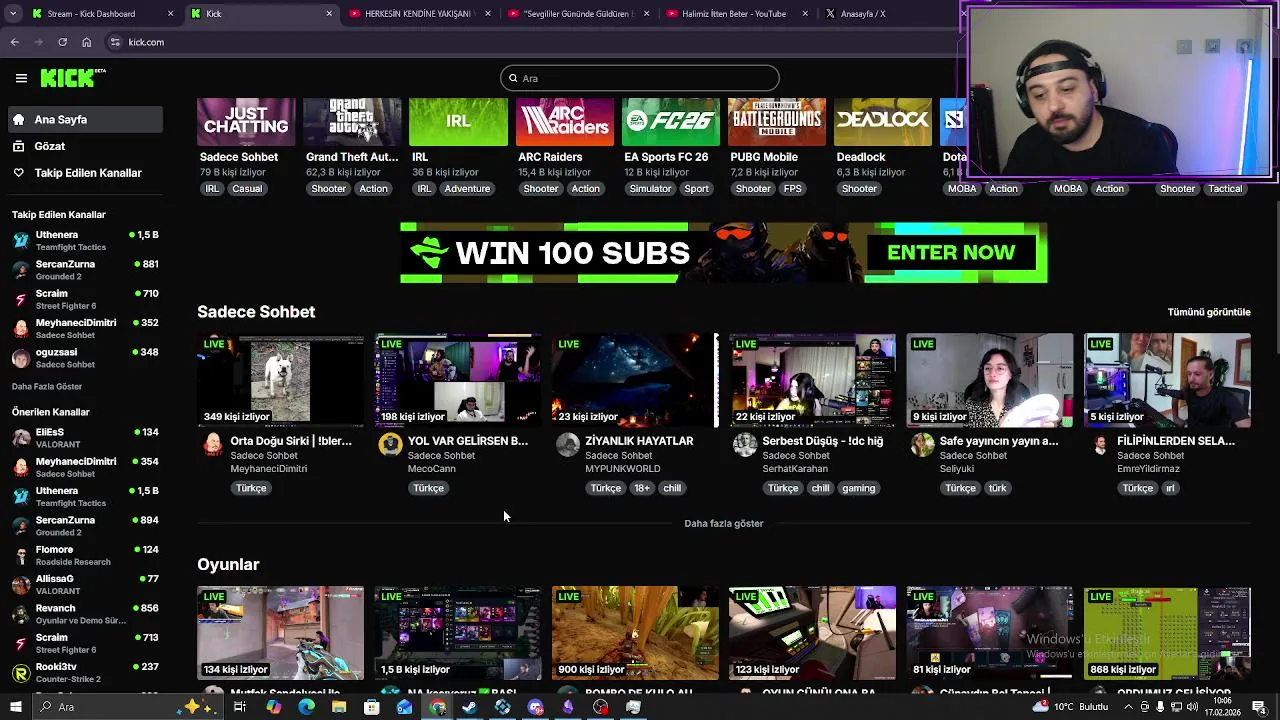The width and height of the screenshot is (1280, 720).
Task: Open YOL VAR GELİRSEN stream thumbnail
Action: pyautogui.click(x=457, y=380)
